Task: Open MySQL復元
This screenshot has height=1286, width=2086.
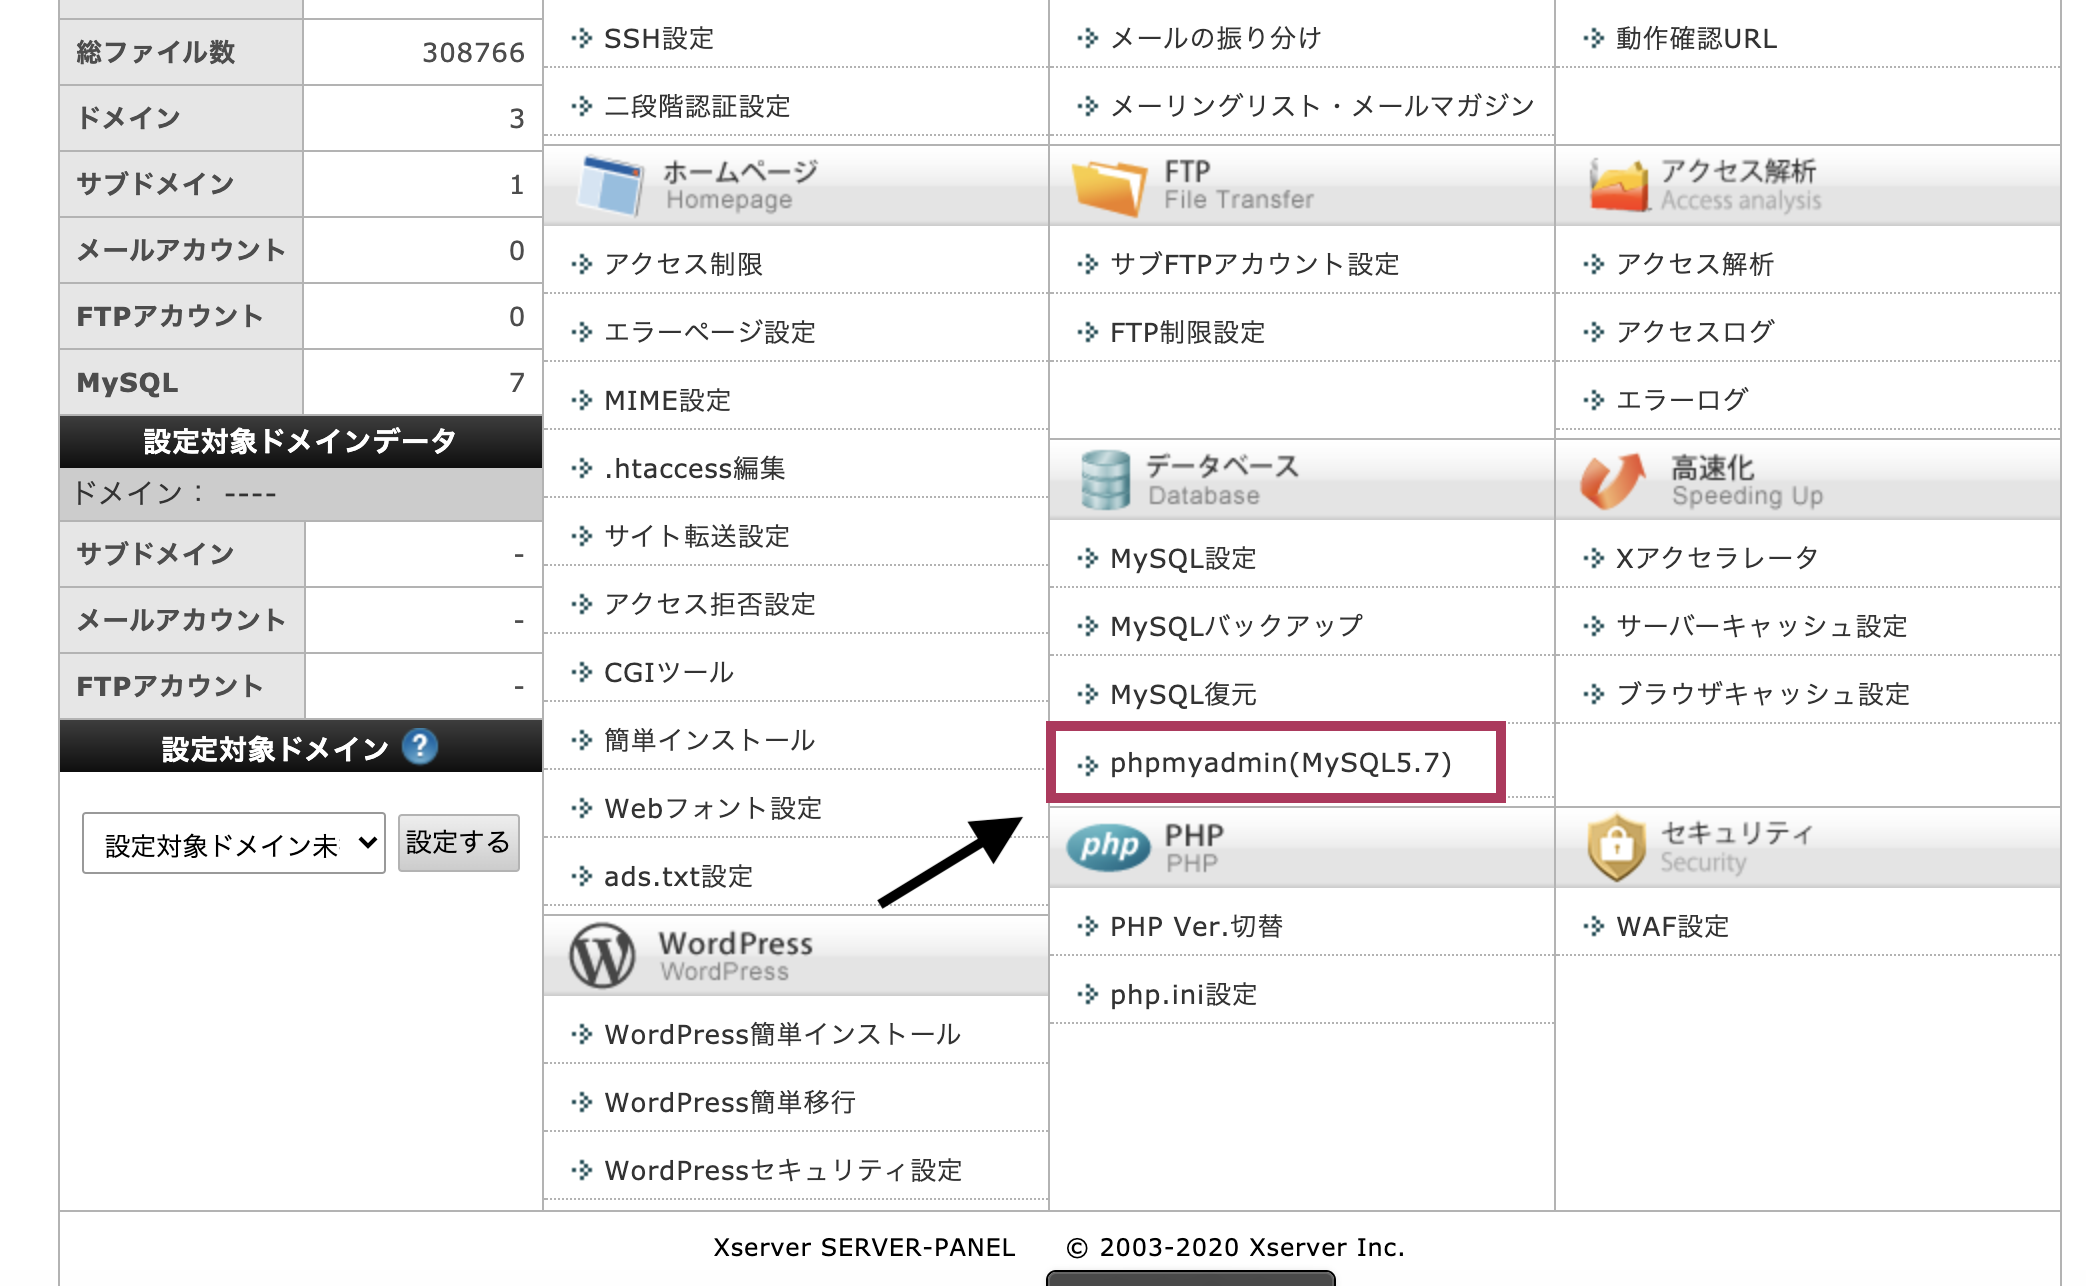Action: tap(1183, 694)
